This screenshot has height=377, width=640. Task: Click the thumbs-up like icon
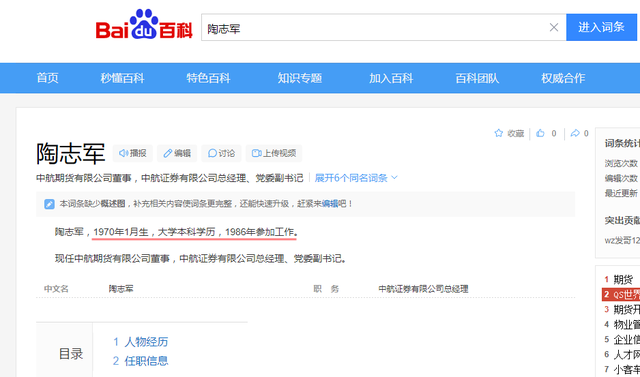(x=540, y=133)
